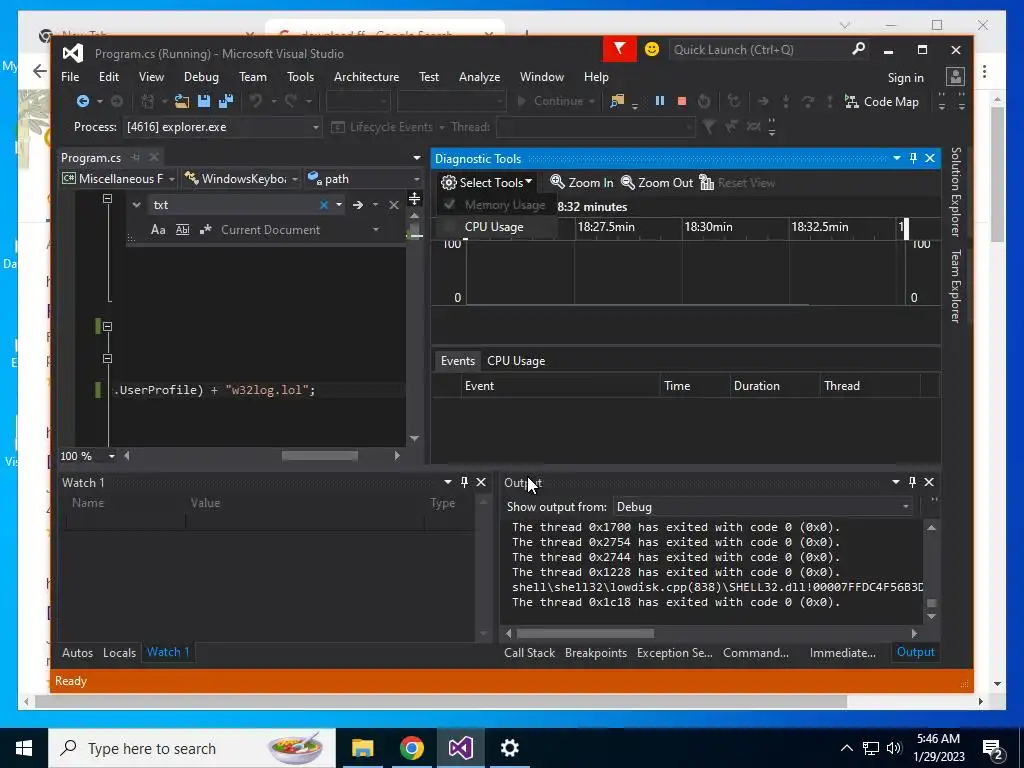Open the Architecture menu
This screenshot has height=768, width=1024.
point(366,77)
